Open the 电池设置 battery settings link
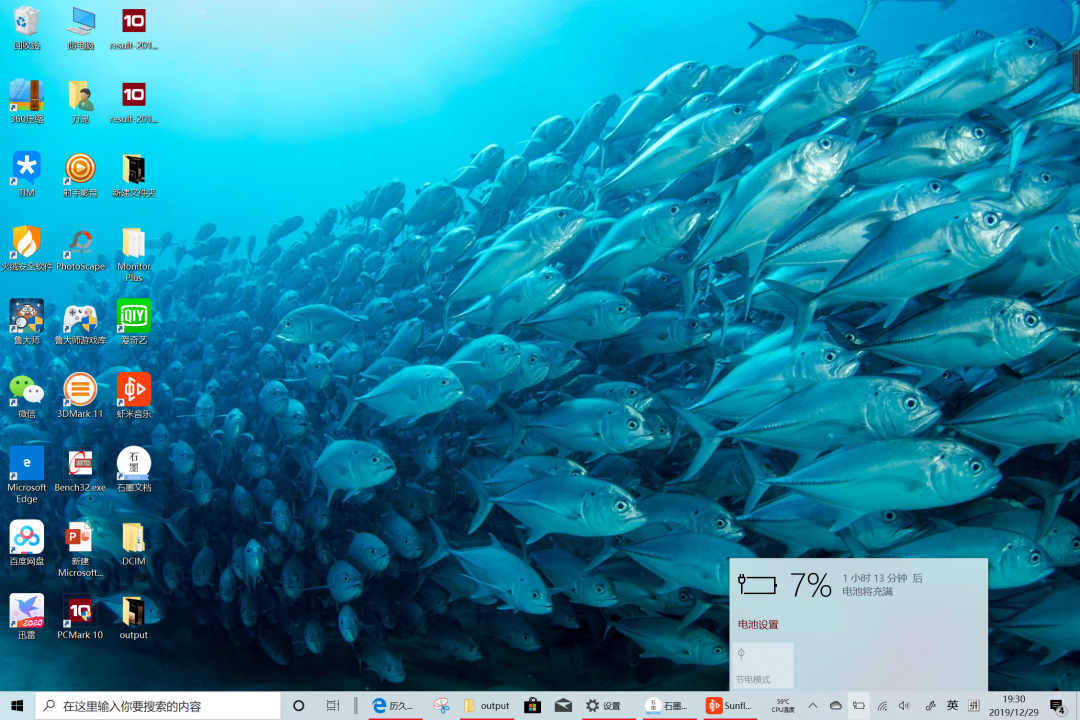 pos(758,625)
